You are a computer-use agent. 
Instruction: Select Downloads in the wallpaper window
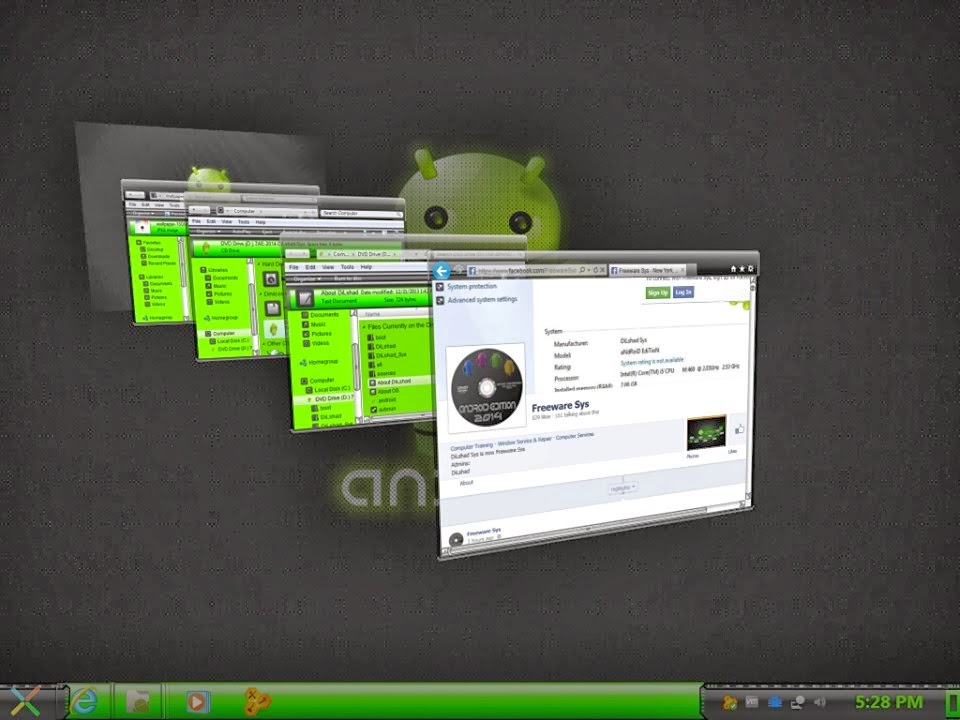155,257
